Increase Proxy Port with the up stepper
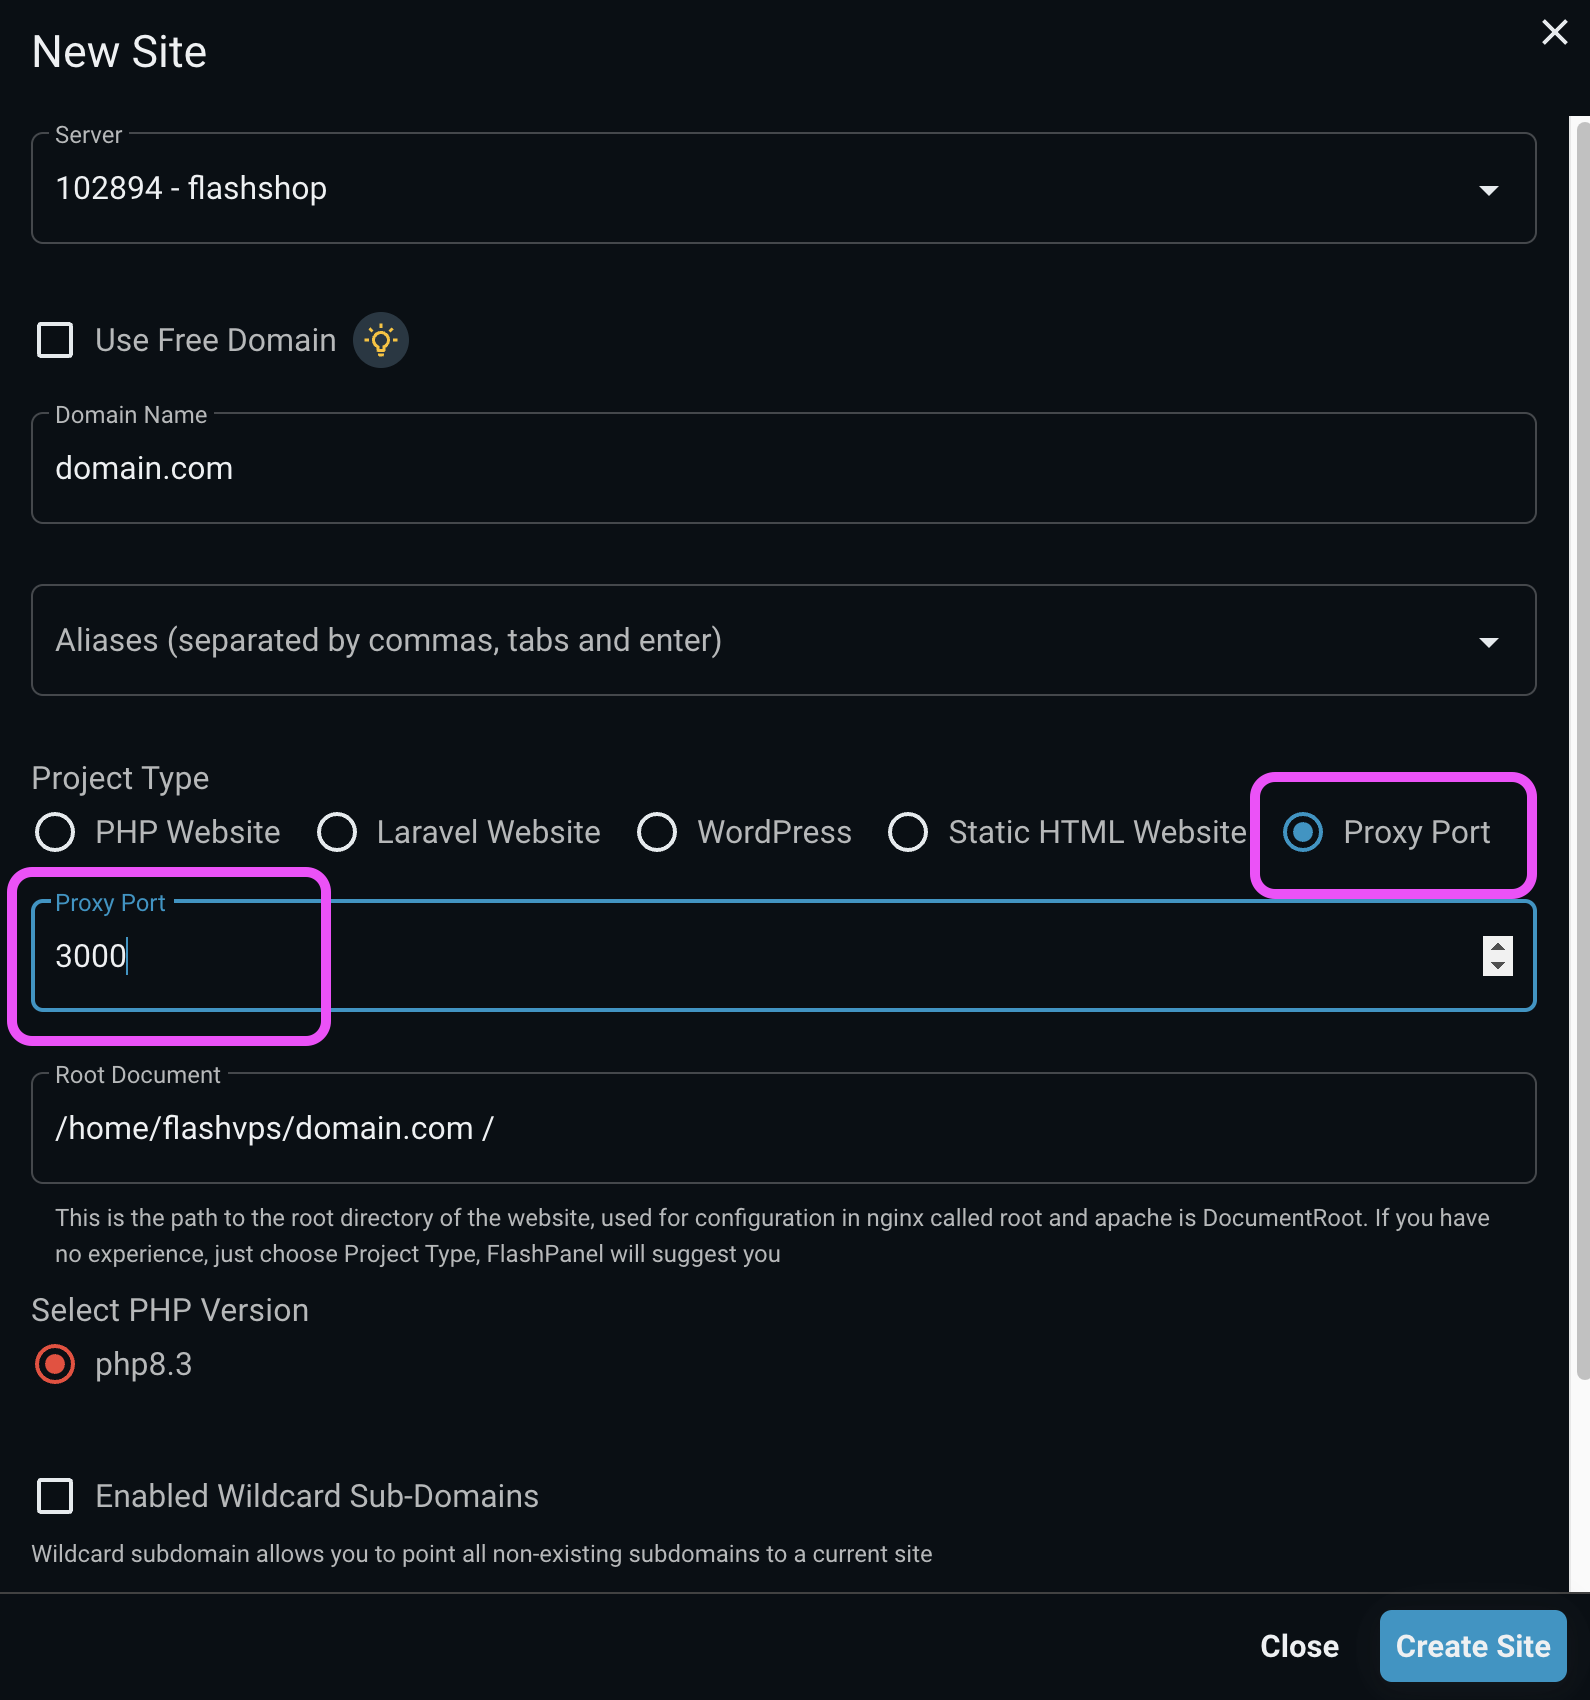The image size is (1590, 1700). click(x=1497, y=946)
